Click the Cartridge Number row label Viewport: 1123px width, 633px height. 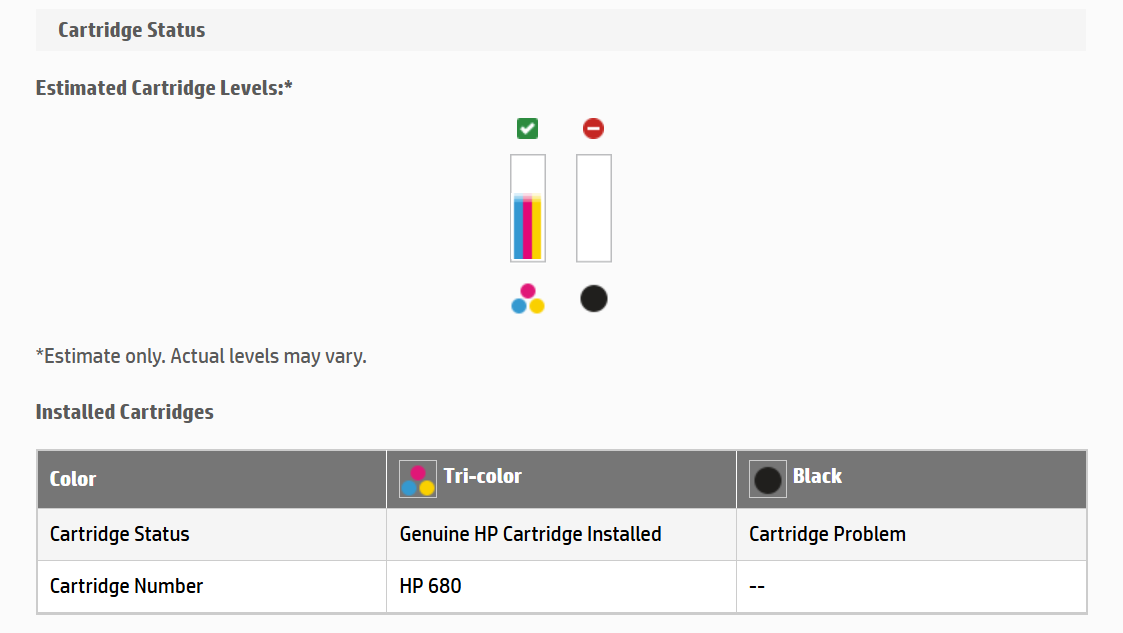pos(124,586)
